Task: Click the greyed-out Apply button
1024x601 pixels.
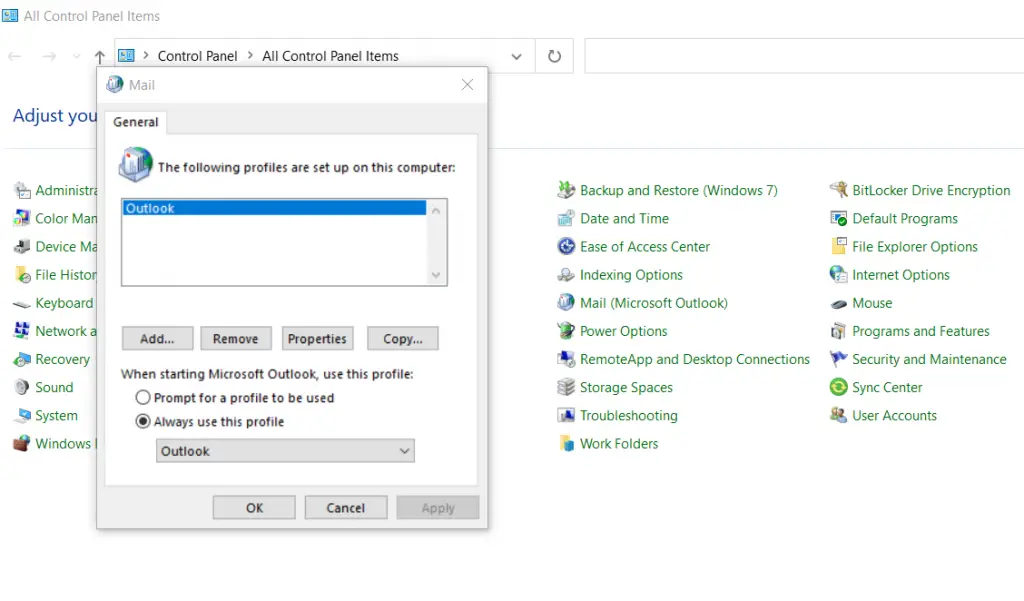Action: click(438, 508)
